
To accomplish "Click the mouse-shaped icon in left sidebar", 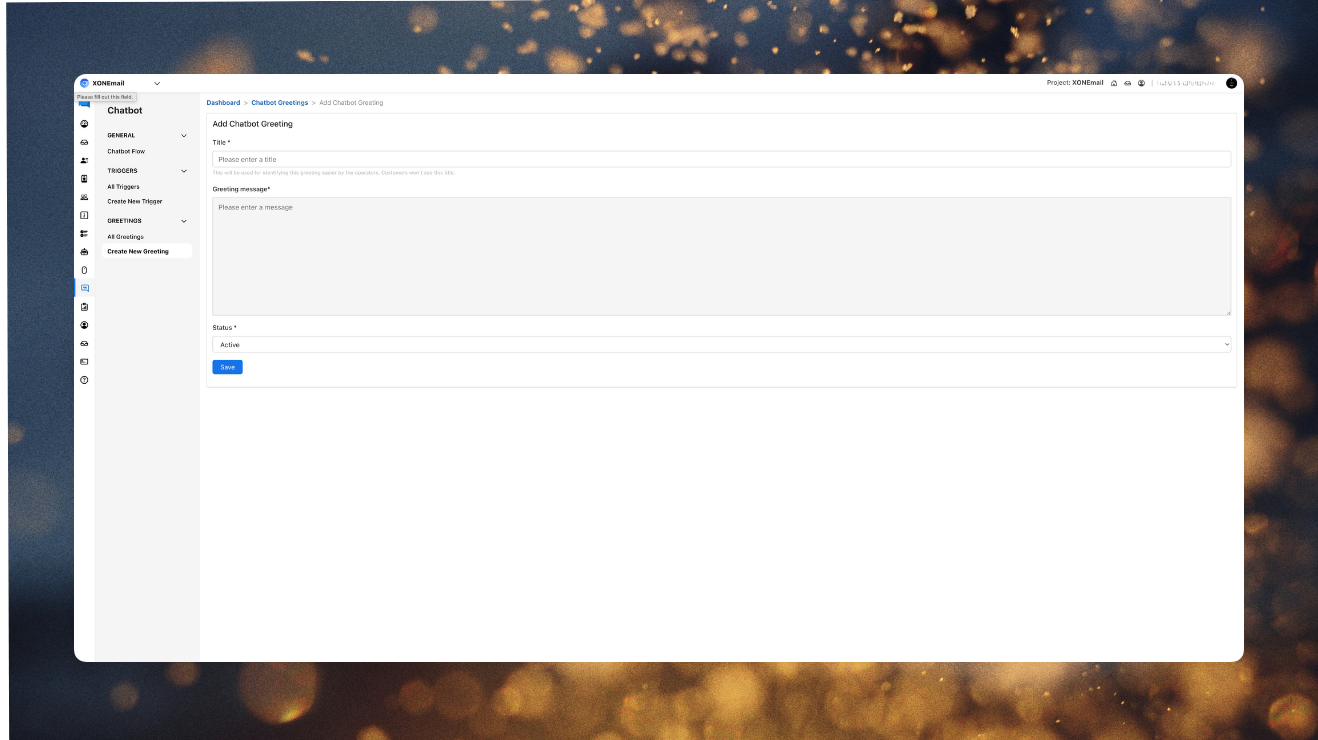I will [x=84, y=270].
